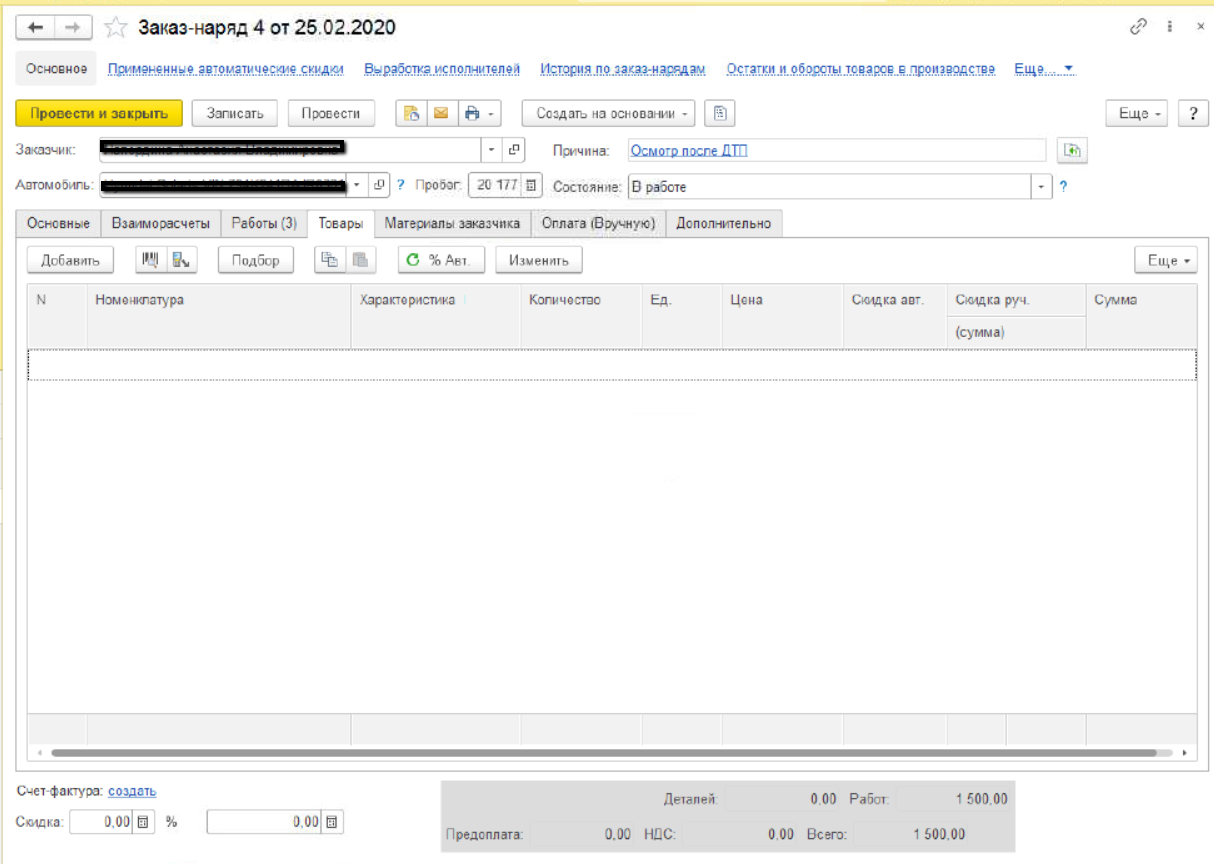Viewport: 1214px width, 864px height.
Task: Open calculator in the discount amount field
Action: pyautogui.click(x=333, y=822)
